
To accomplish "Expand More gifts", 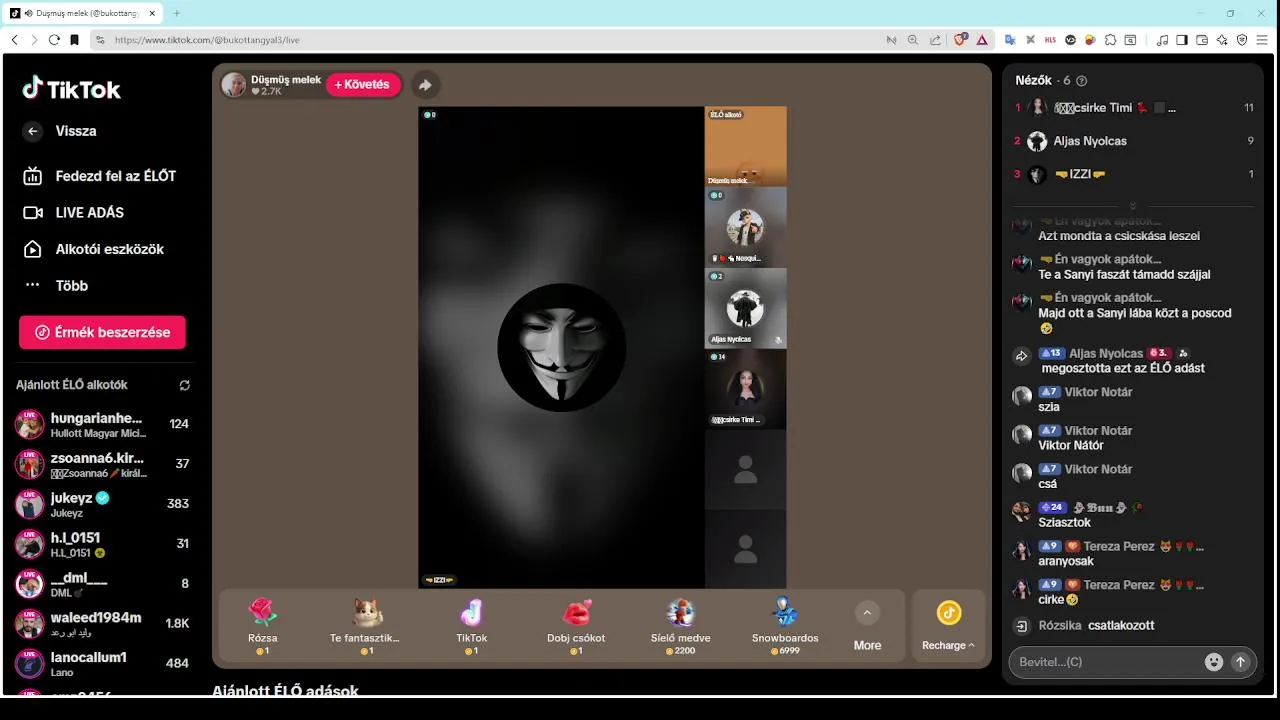I will 867,627.
